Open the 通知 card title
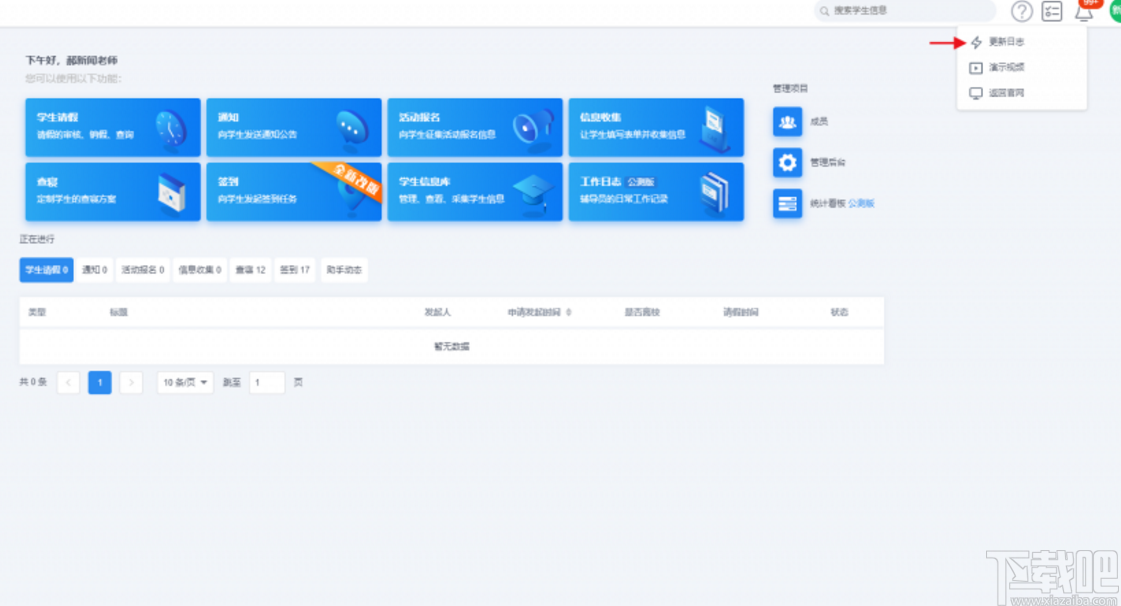This screenshot has height=606, width=1121. (228, 117)
